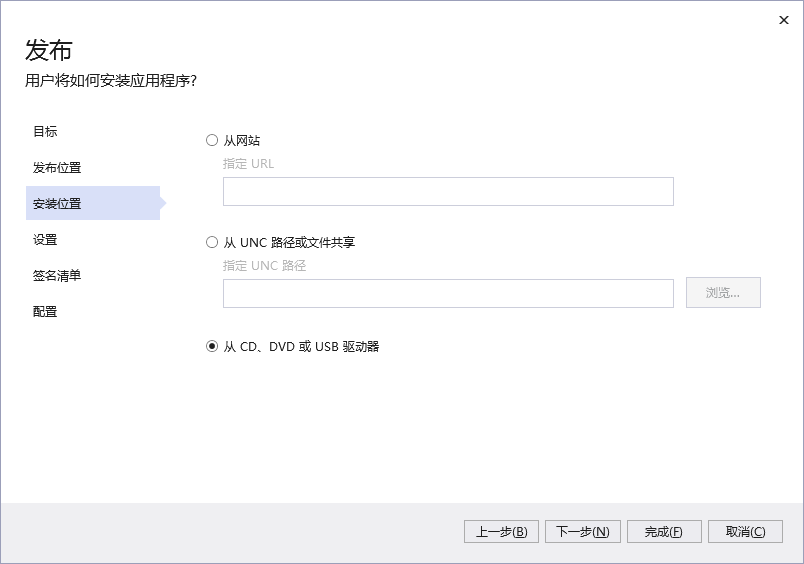
Task: Focus the 指定 UNC 路径 text box
Action: pos(448,293)
